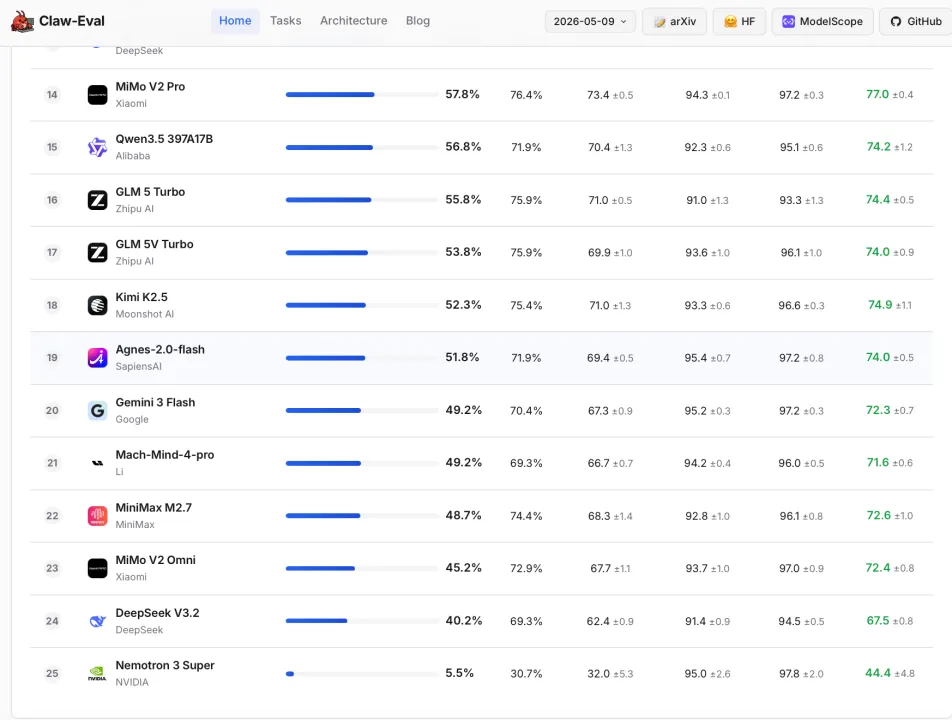The width and height of the screenshot is (952, 720).
Task: Click the Nemotron 3 Super 5.5% progress bar
Action: coord(361,673)
